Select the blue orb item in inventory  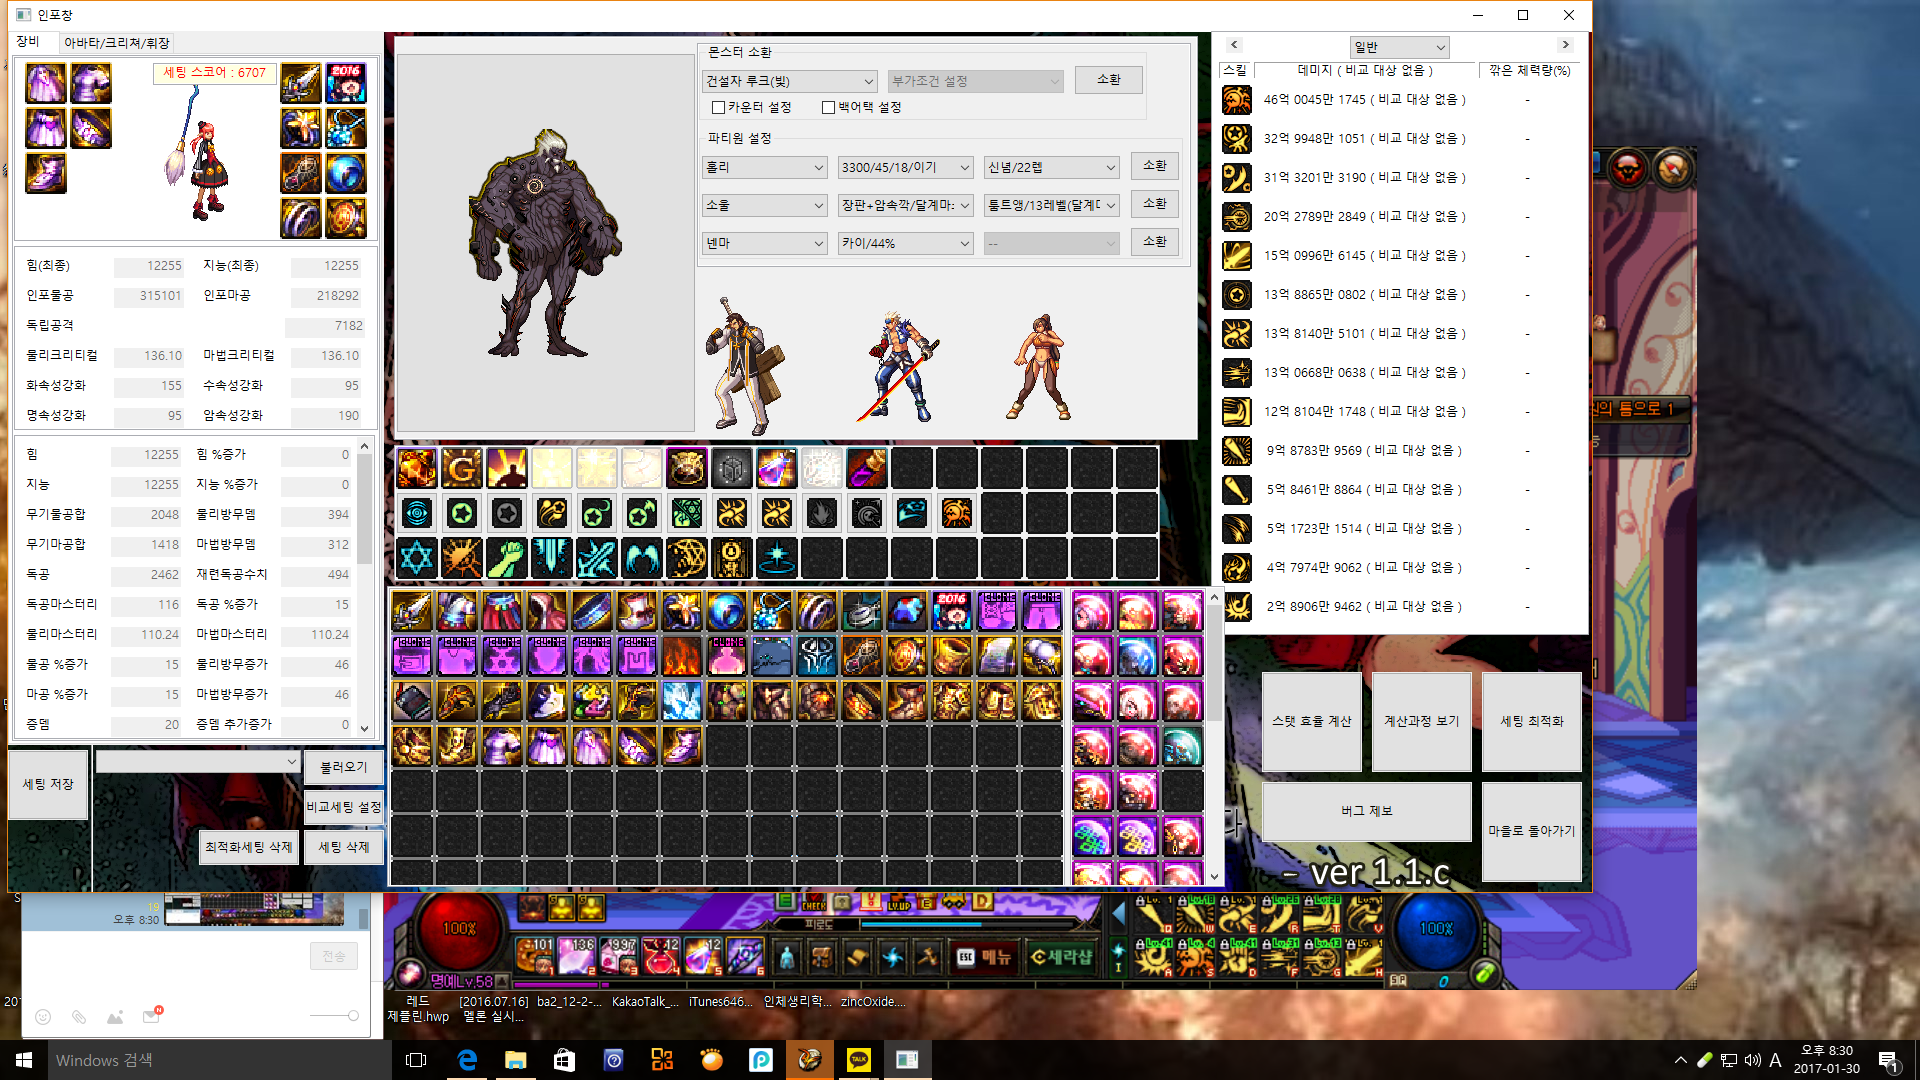coord(727,611)
